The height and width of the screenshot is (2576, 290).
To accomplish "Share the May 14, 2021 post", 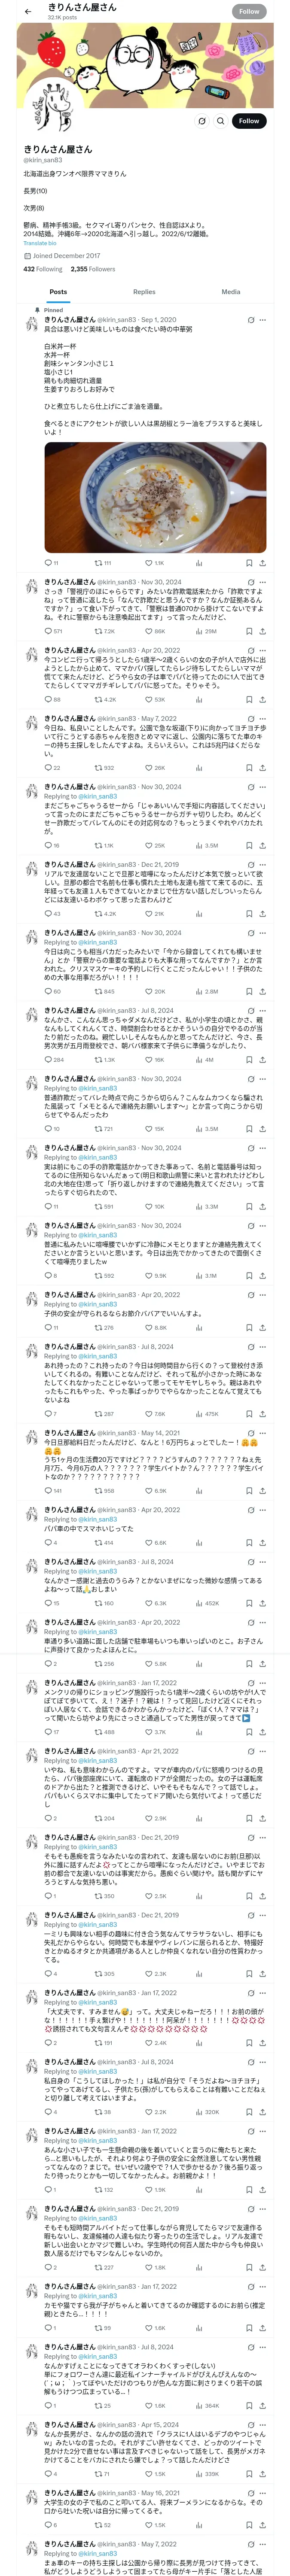I will 262,1491.
